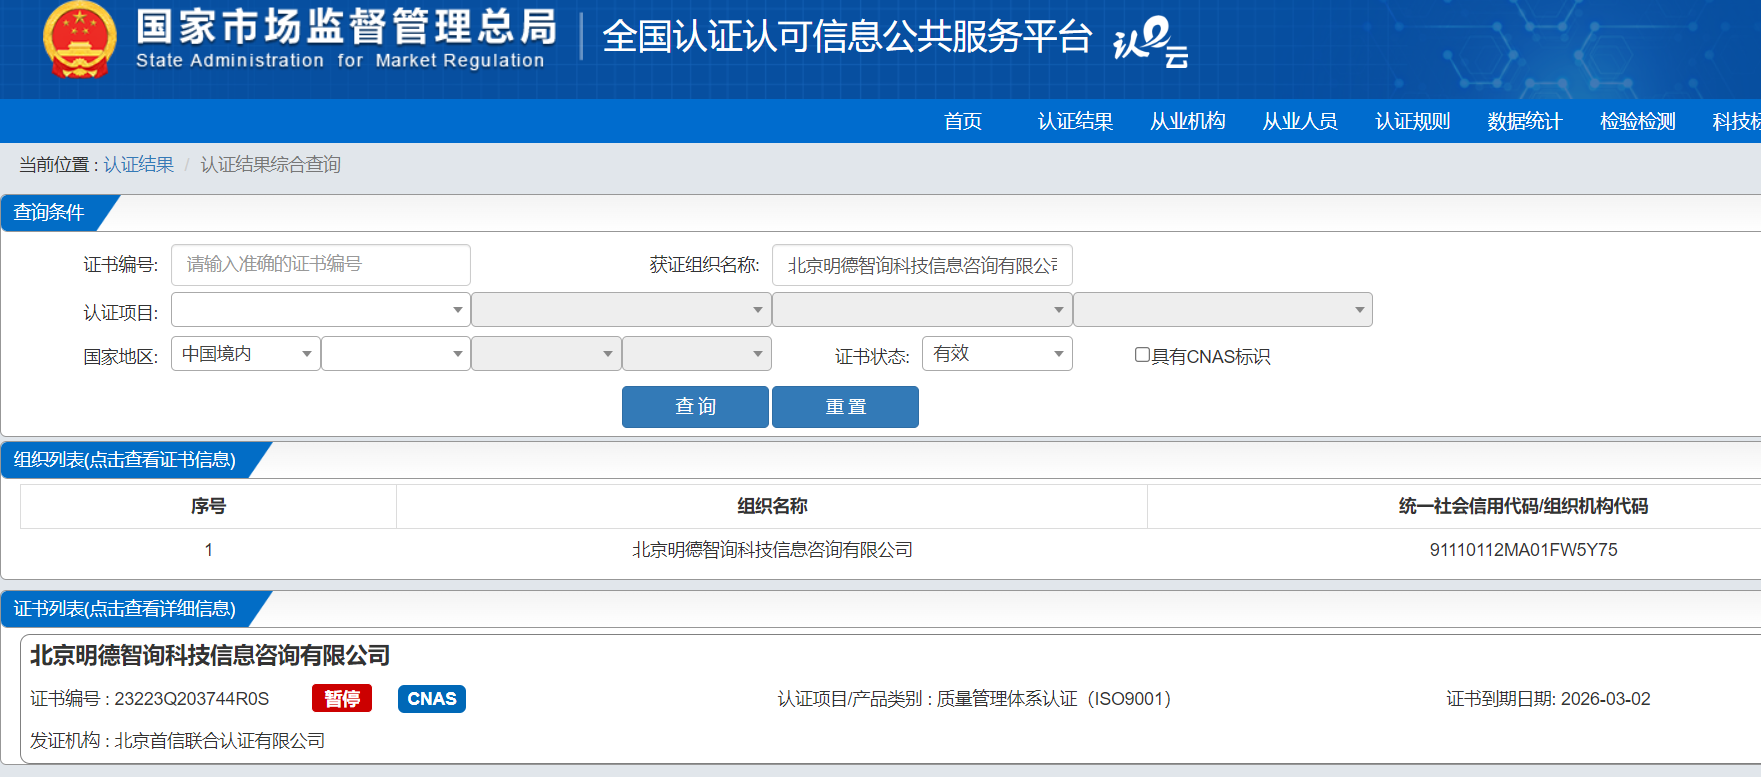Open the third 国家地区 dropdown
1761x777 pixels.
click(546, 354)
